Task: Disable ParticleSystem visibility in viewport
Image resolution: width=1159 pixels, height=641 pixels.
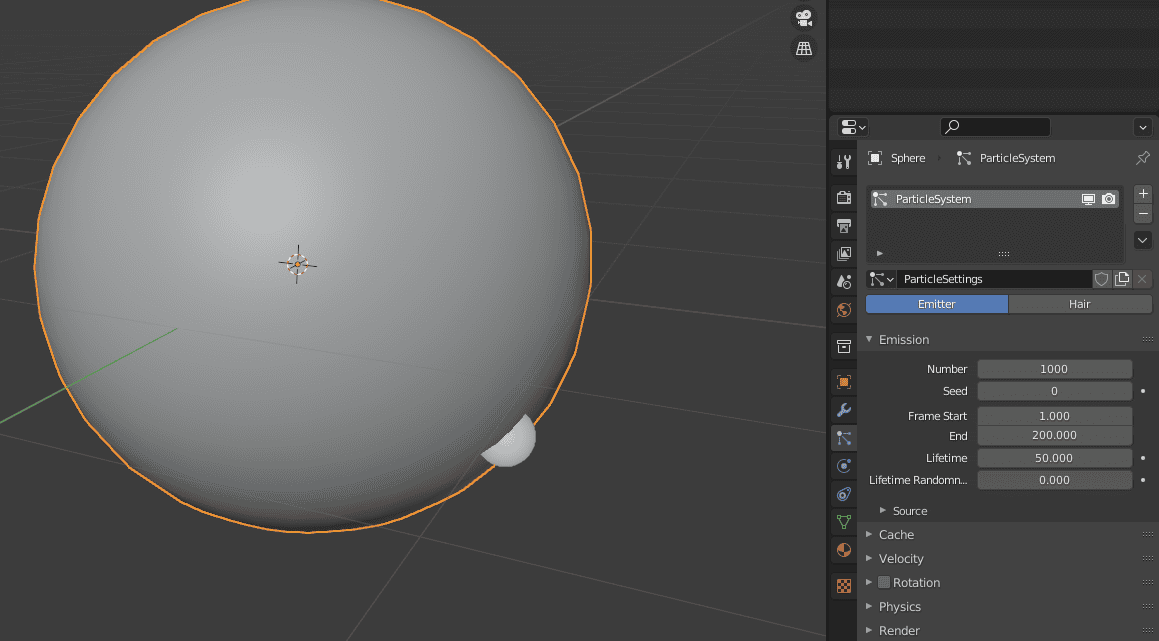Action: 1088,198
